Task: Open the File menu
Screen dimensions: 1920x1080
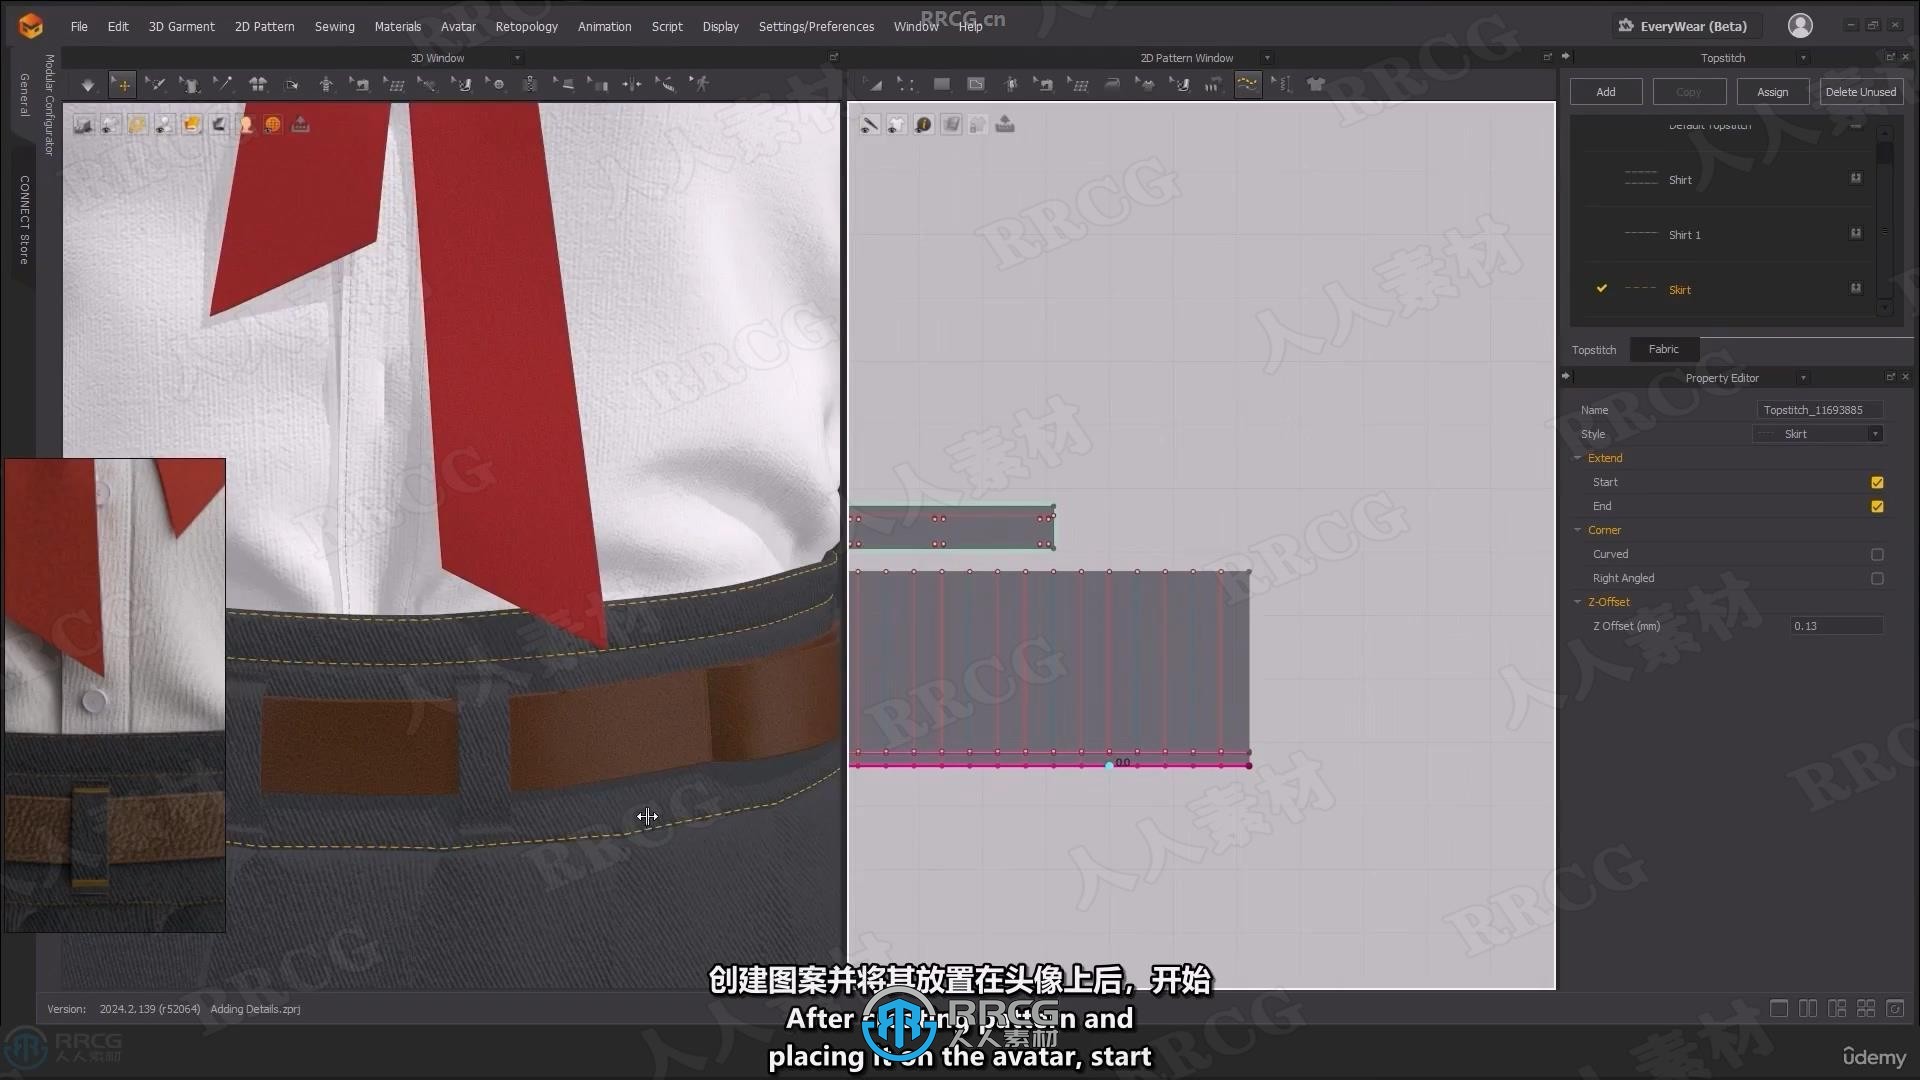Action: (79, 26)
